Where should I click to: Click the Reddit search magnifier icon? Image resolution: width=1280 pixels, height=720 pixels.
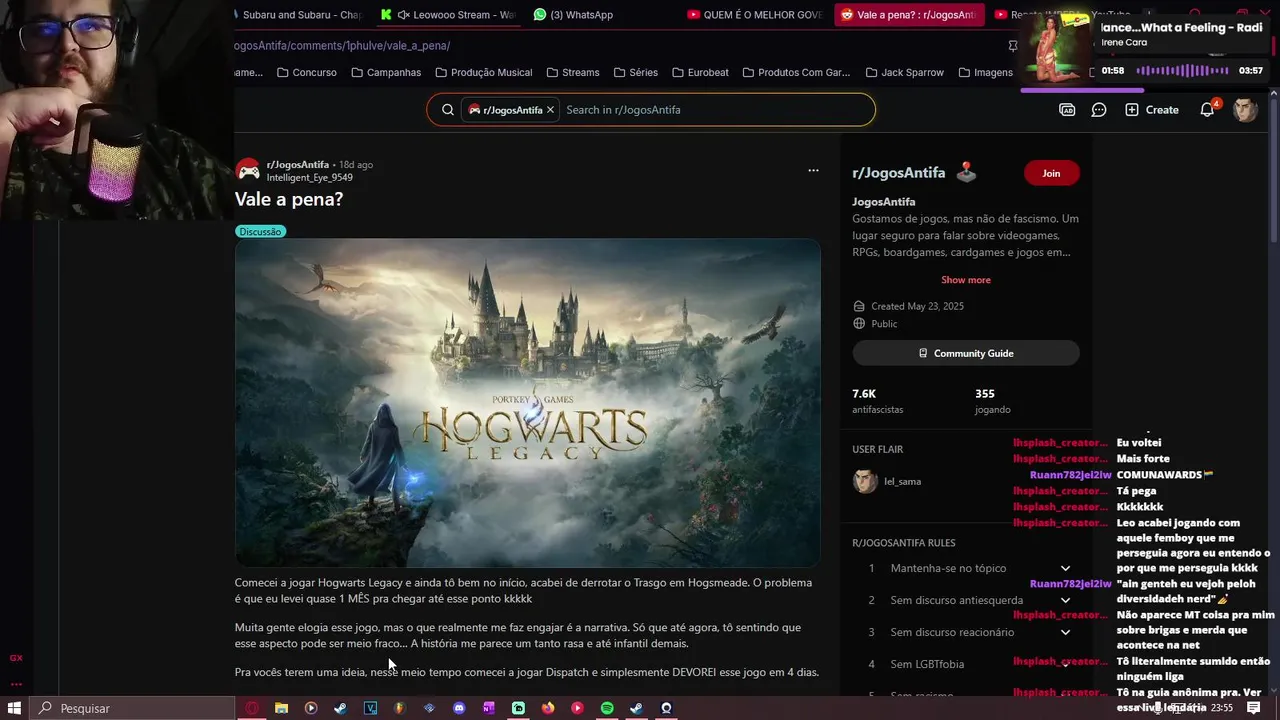(x=448, y=110)
